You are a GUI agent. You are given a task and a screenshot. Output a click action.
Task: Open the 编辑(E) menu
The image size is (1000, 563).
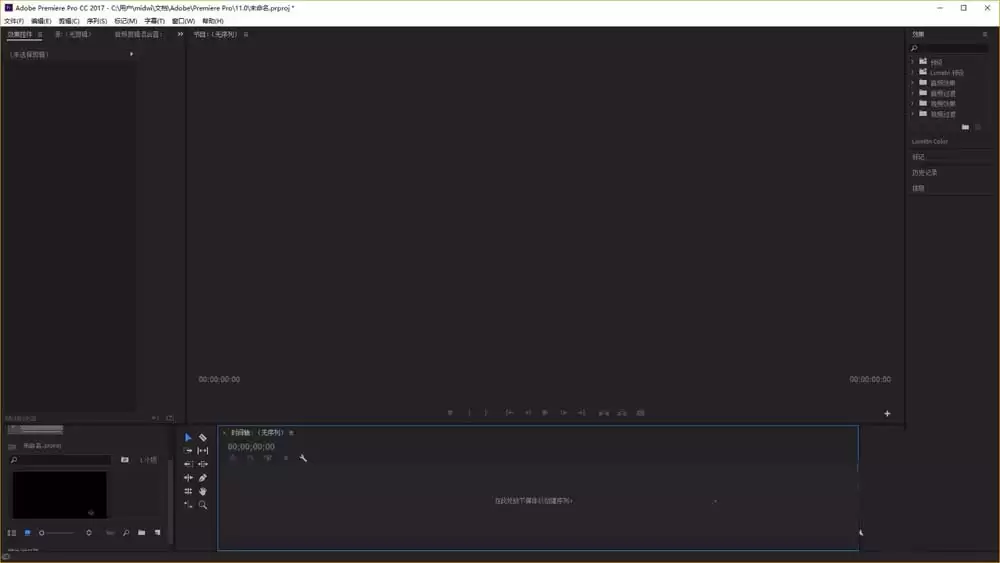tap(41, 21)
